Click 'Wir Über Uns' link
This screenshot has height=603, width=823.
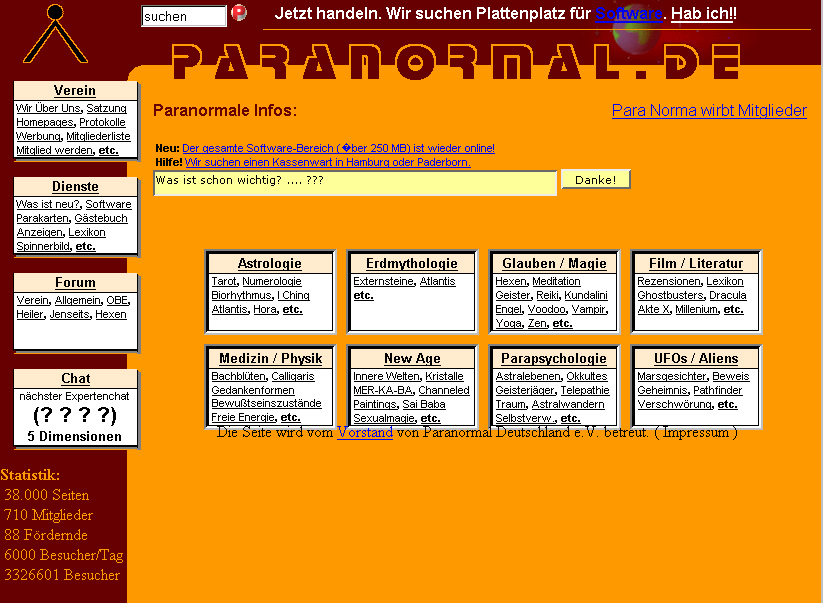48,108
